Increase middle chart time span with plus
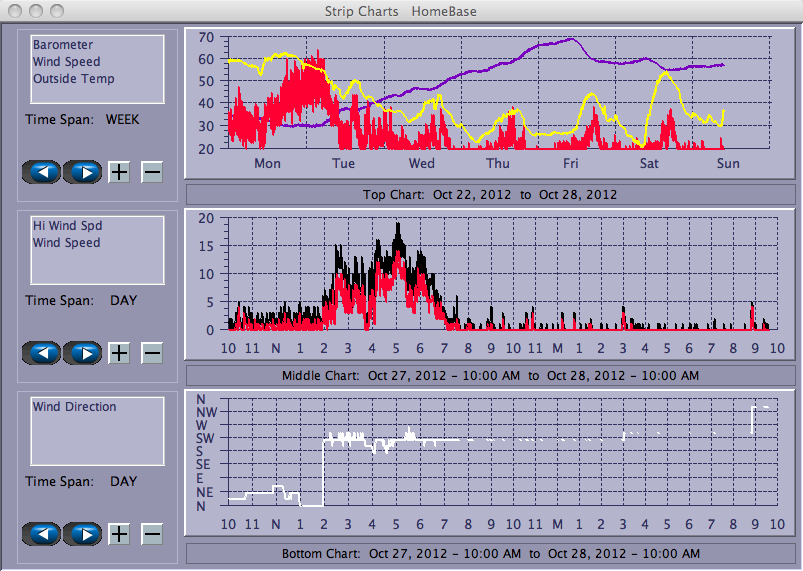This screenshot has height=571, width=803. [x=119, y=353]
